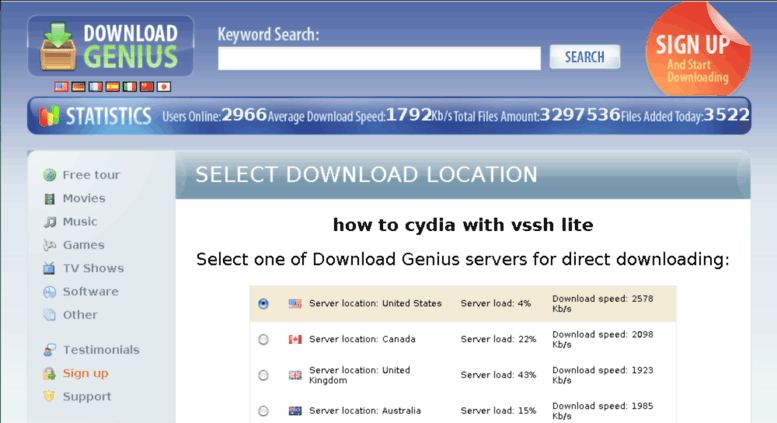The image size is (777, 423).
Task: Switch language via the Japanese flag icon
Action: click(x=164, y=87)
